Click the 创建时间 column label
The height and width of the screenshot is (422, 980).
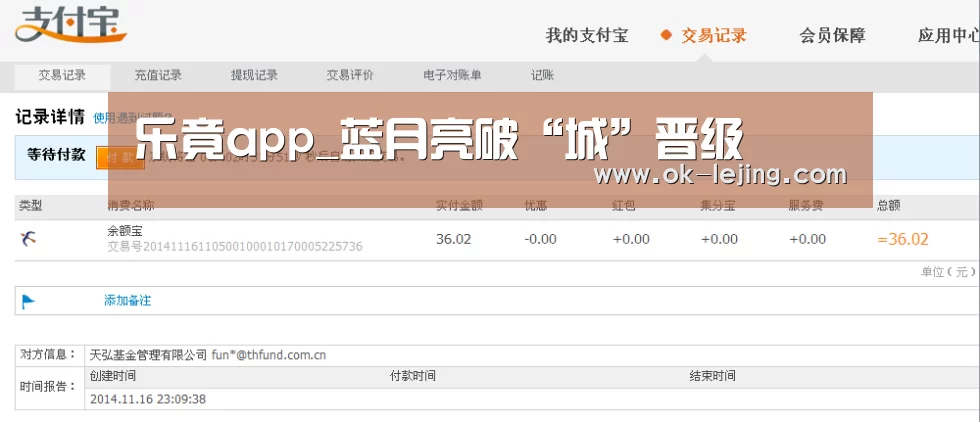tap(112, 376)
